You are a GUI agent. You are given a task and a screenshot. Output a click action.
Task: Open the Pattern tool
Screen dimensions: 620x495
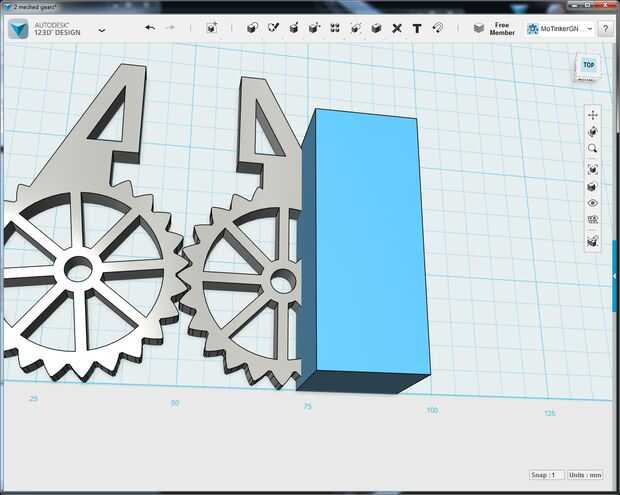point(334,28)
